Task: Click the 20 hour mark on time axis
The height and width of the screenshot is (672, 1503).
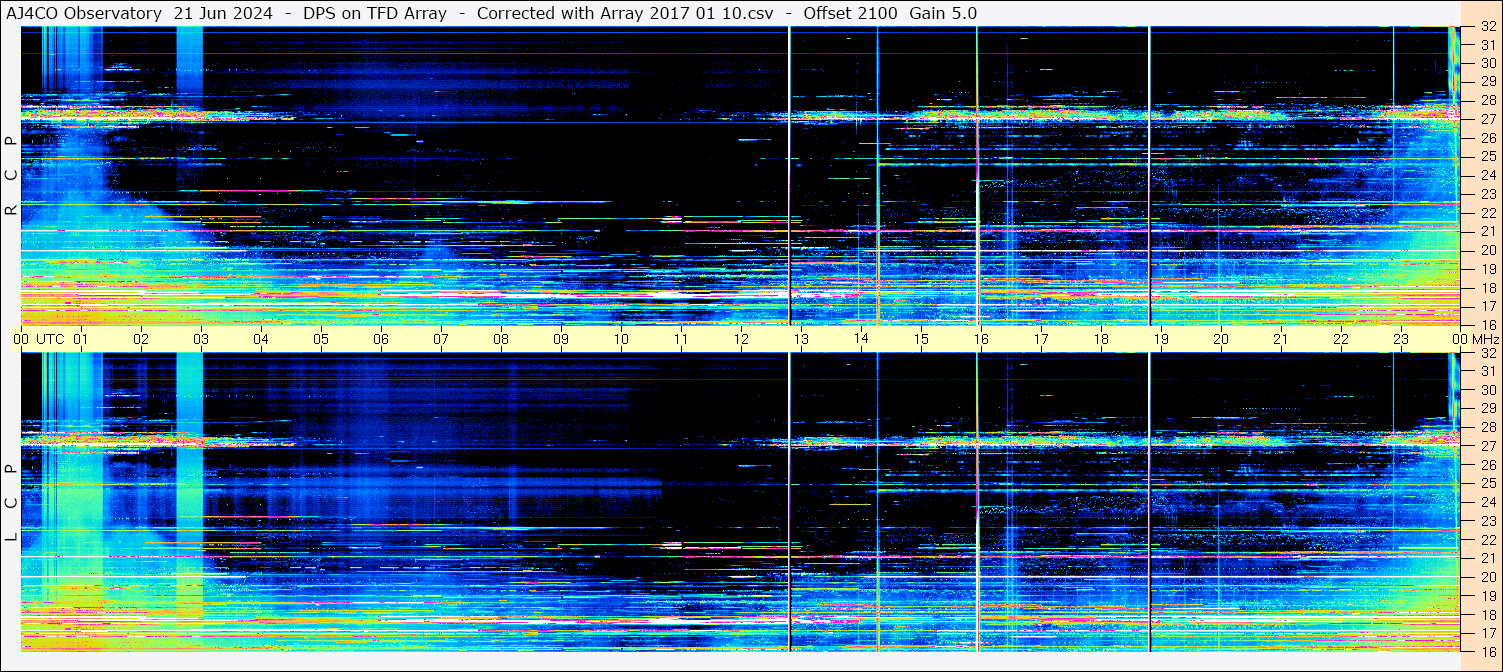Action: point(1221,339)
